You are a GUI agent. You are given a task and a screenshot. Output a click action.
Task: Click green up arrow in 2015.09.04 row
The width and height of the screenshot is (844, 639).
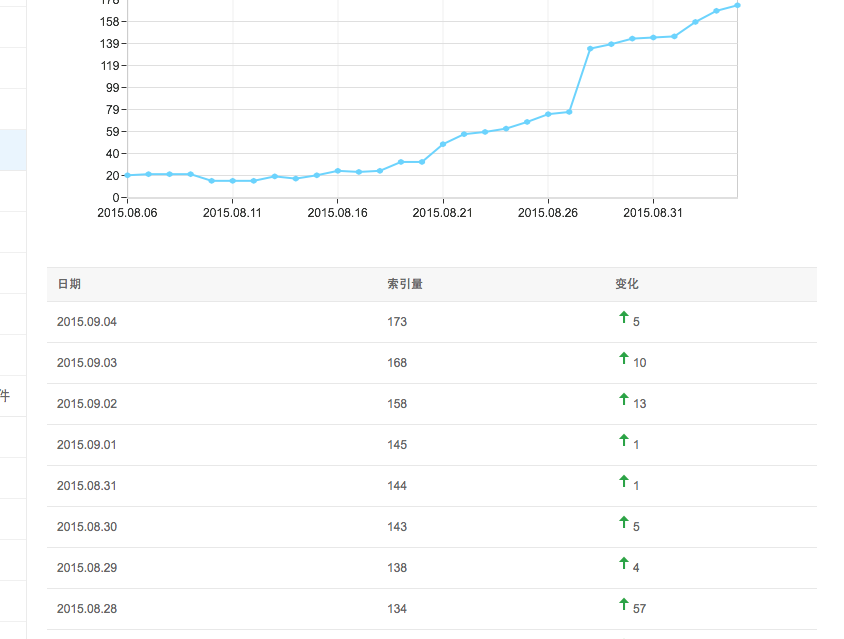(x=624, y=317)
